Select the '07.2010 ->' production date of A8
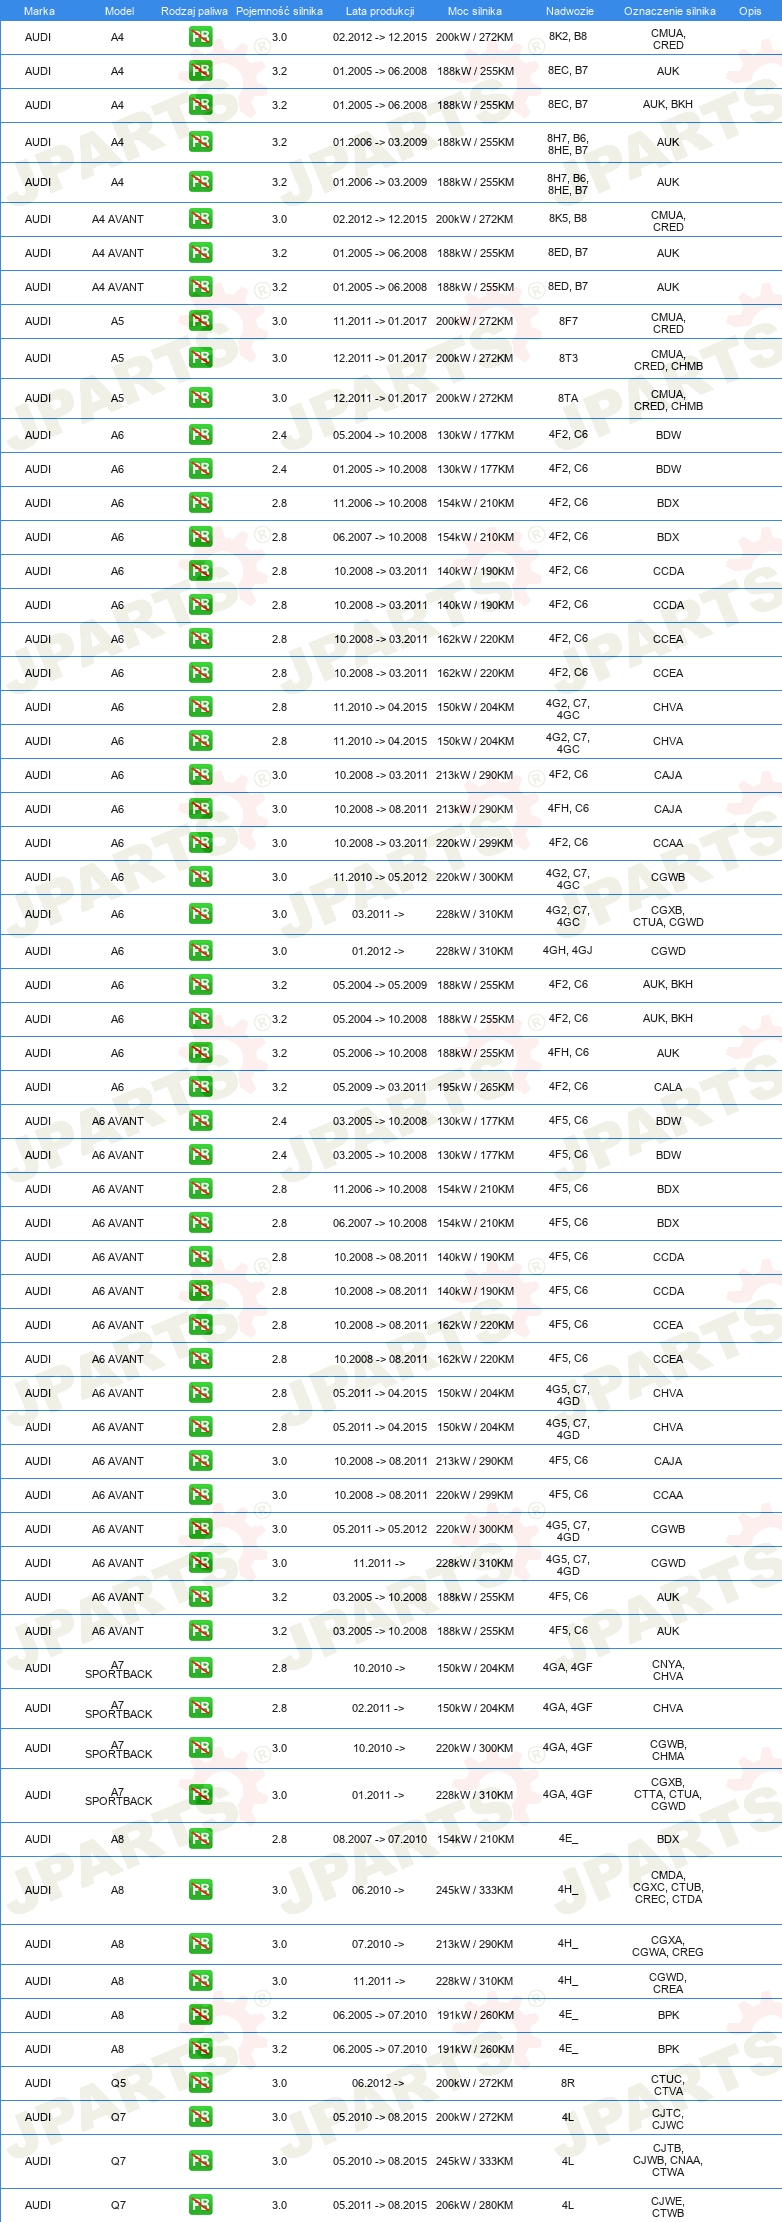 [x=378, y=1944]
